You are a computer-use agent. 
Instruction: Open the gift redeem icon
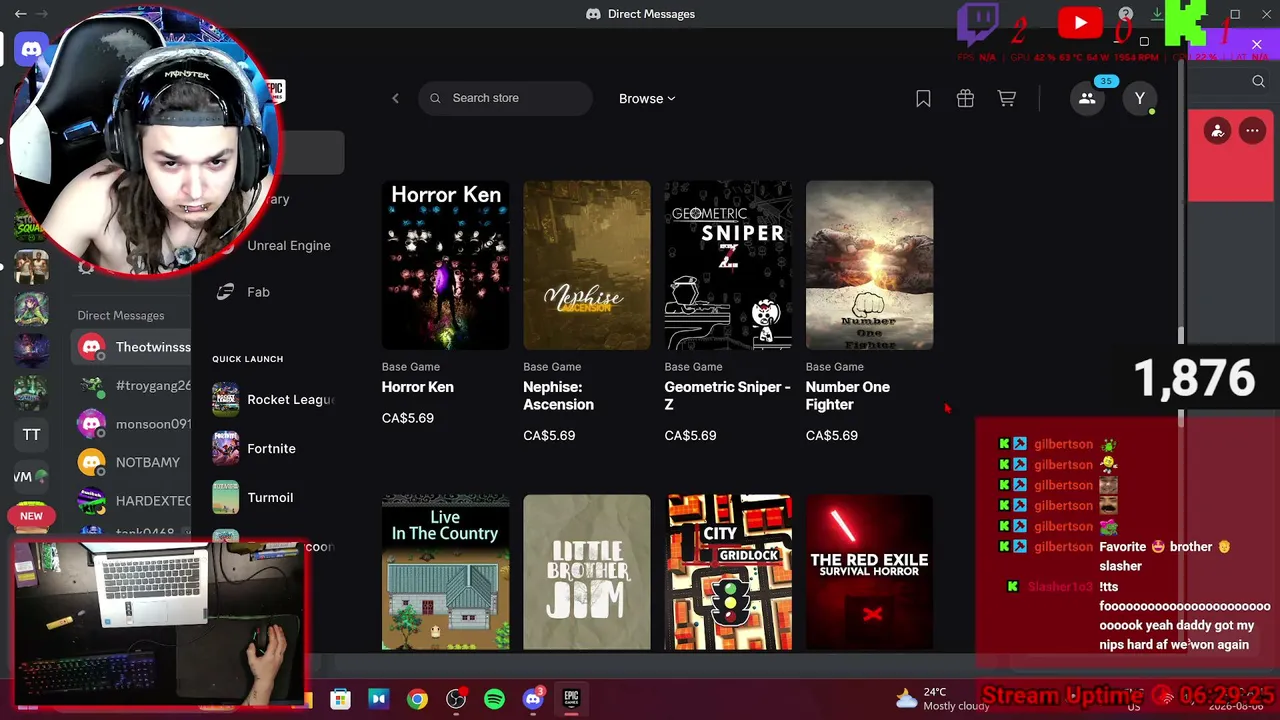965,98
